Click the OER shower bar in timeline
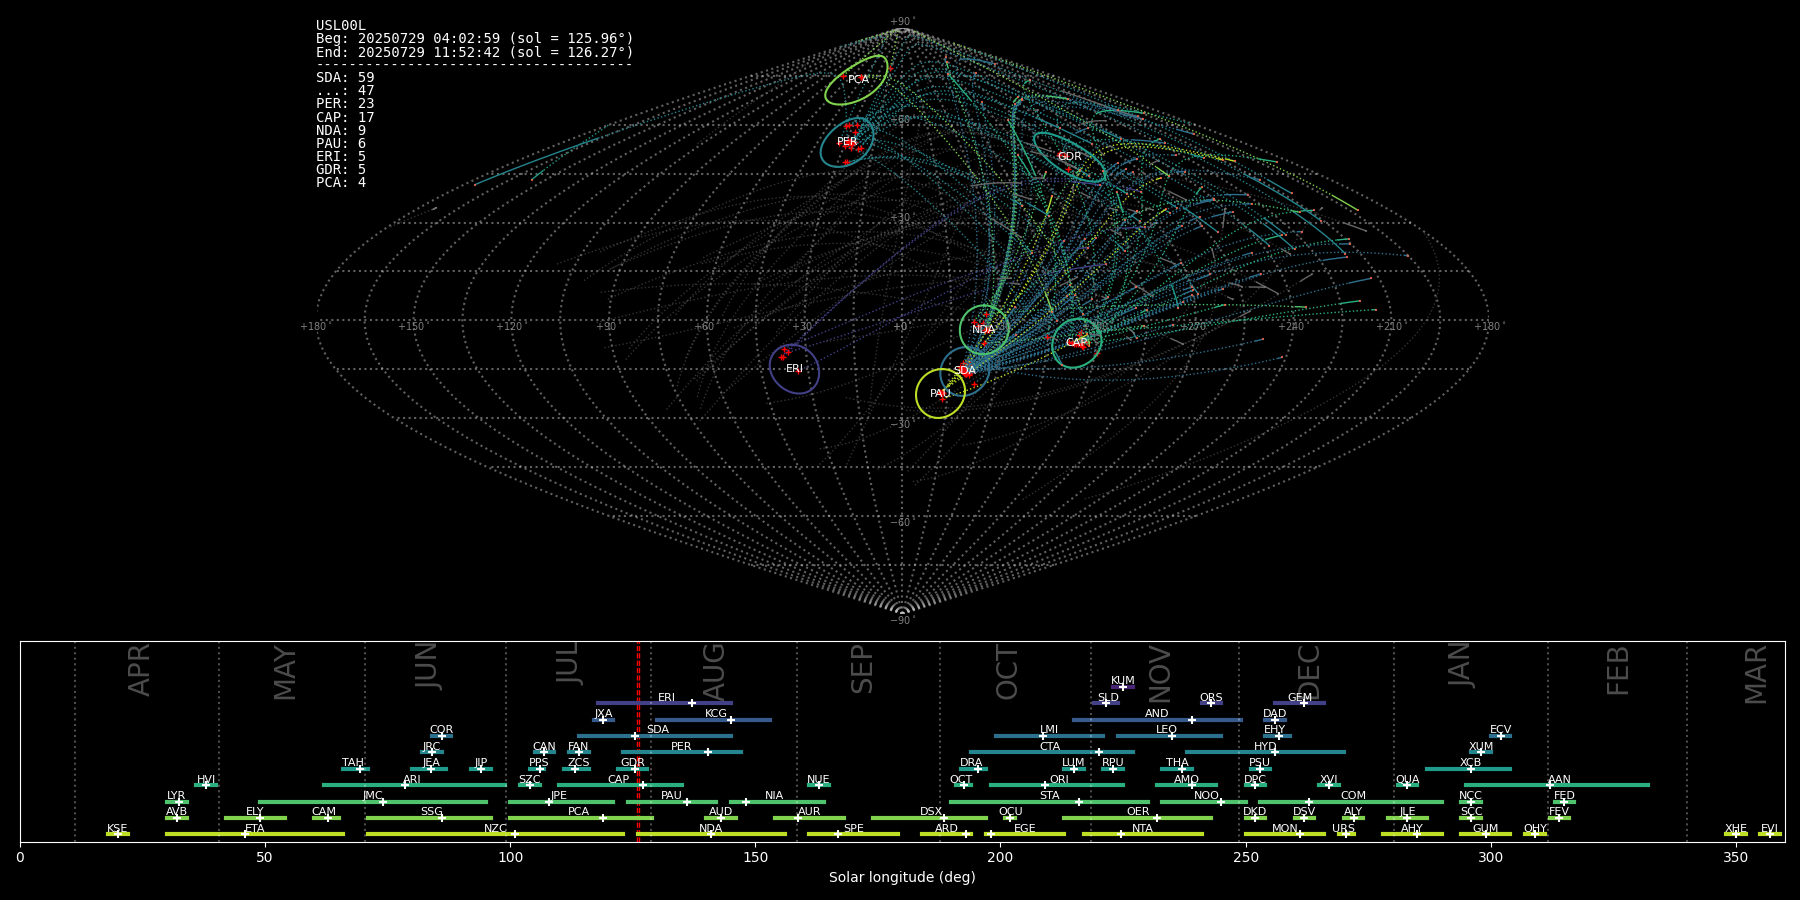Image resolution: width=1800 pixels, height=900 pixels. [x=1137, y=818]
